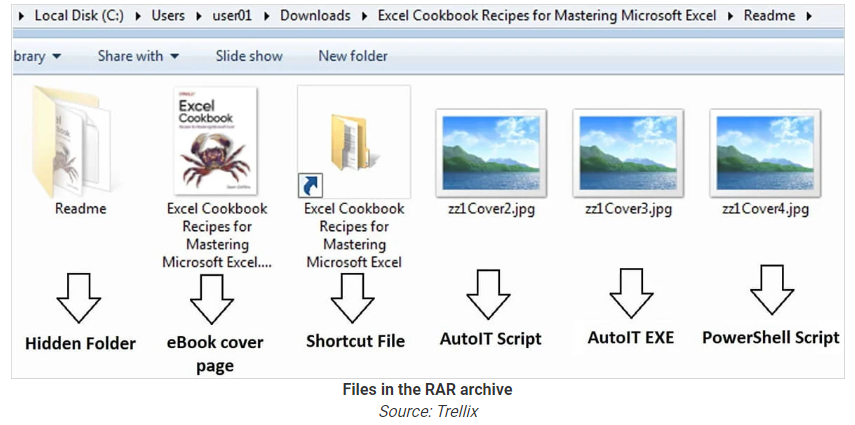Open the Excel Cookbook shortcut folder icon
The width and height of the screenshot is (855, 425).
353,140
